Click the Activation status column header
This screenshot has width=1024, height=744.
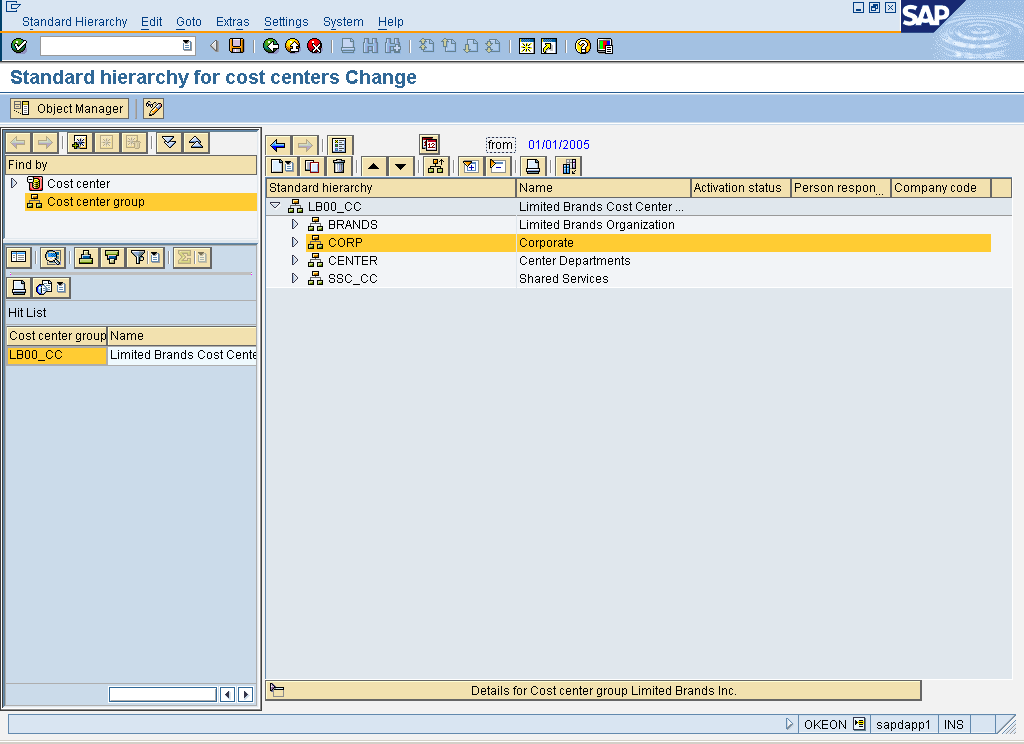pos(741,188)
